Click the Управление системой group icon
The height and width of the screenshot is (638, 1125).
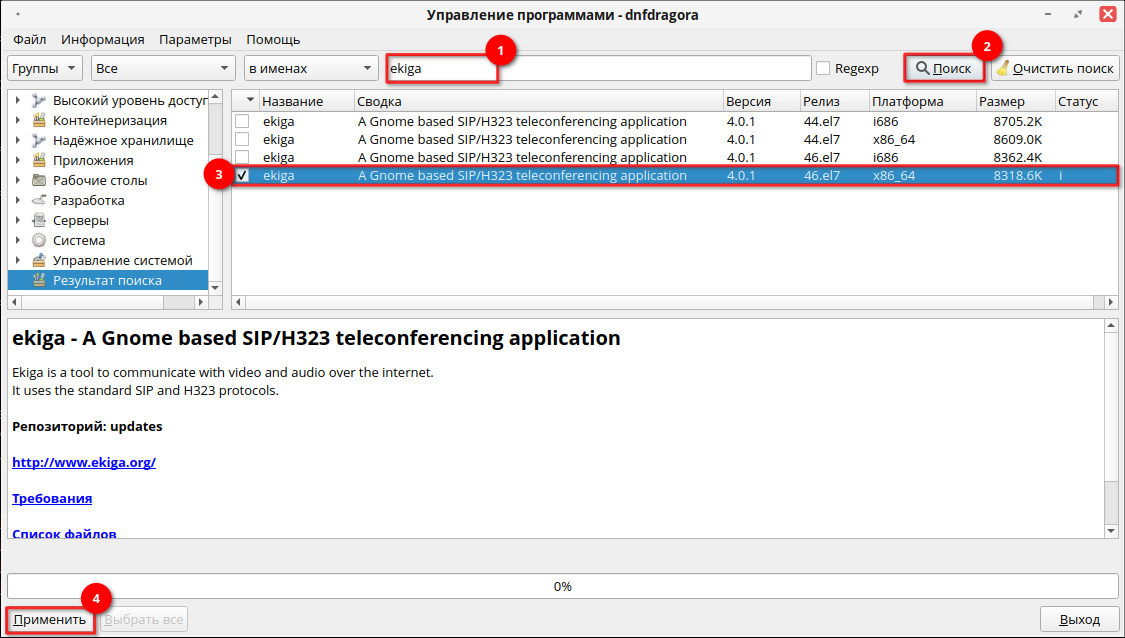pos(39,261)
